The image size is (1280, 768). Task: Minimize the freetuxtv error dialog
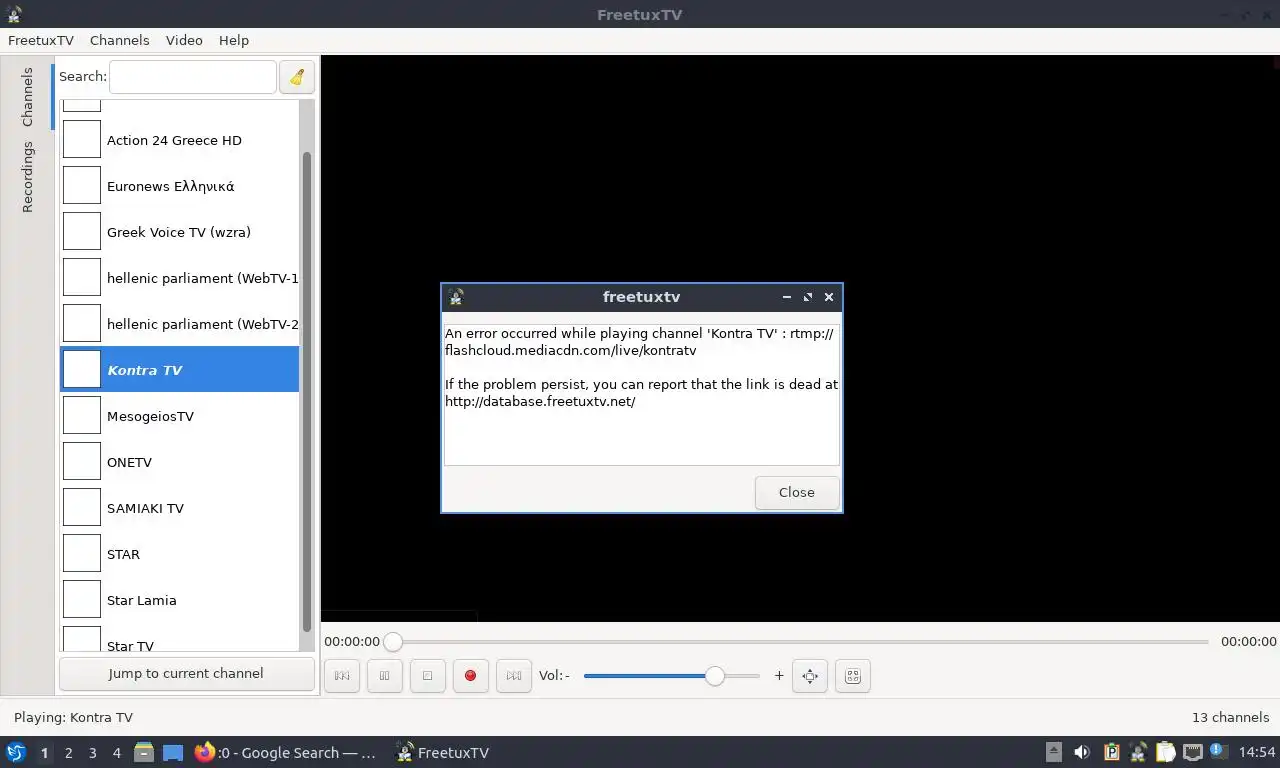(787, 297)
